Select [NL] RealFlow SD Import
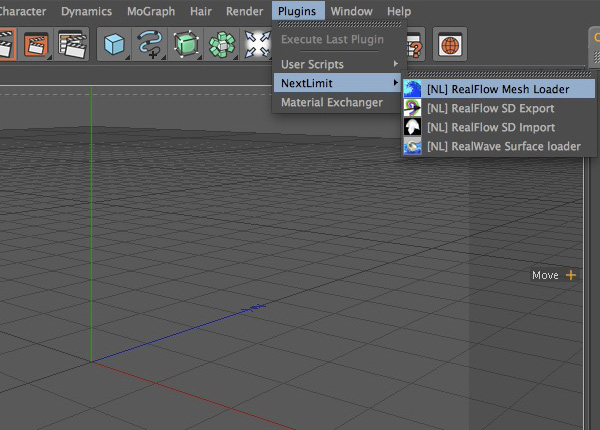 [499, 127]
